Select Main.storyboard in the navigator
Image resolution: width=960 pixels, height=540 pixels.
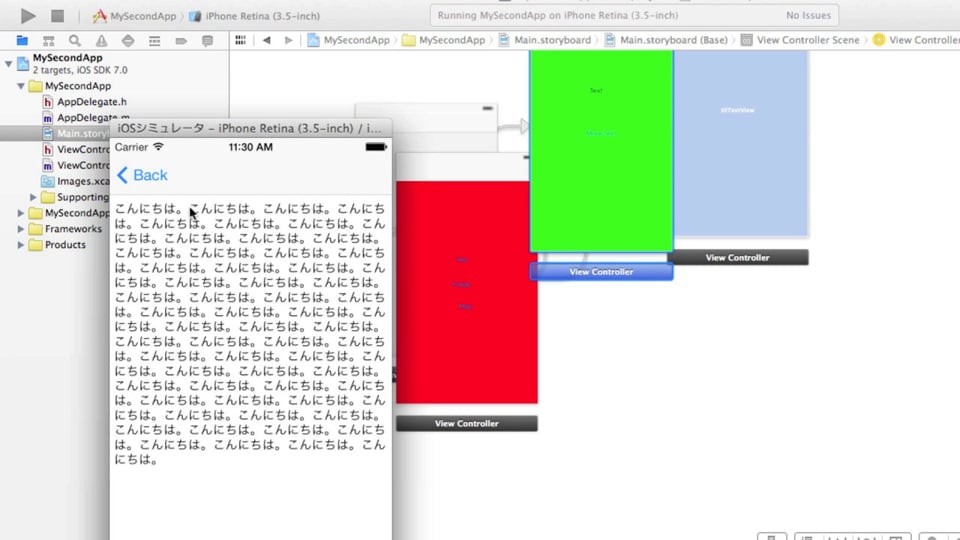76,133
